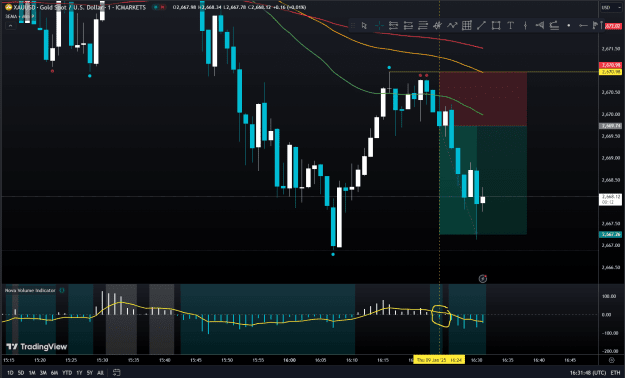
Task: Open the 3EMA indicator legend entry
Action: tap(20, 16)
